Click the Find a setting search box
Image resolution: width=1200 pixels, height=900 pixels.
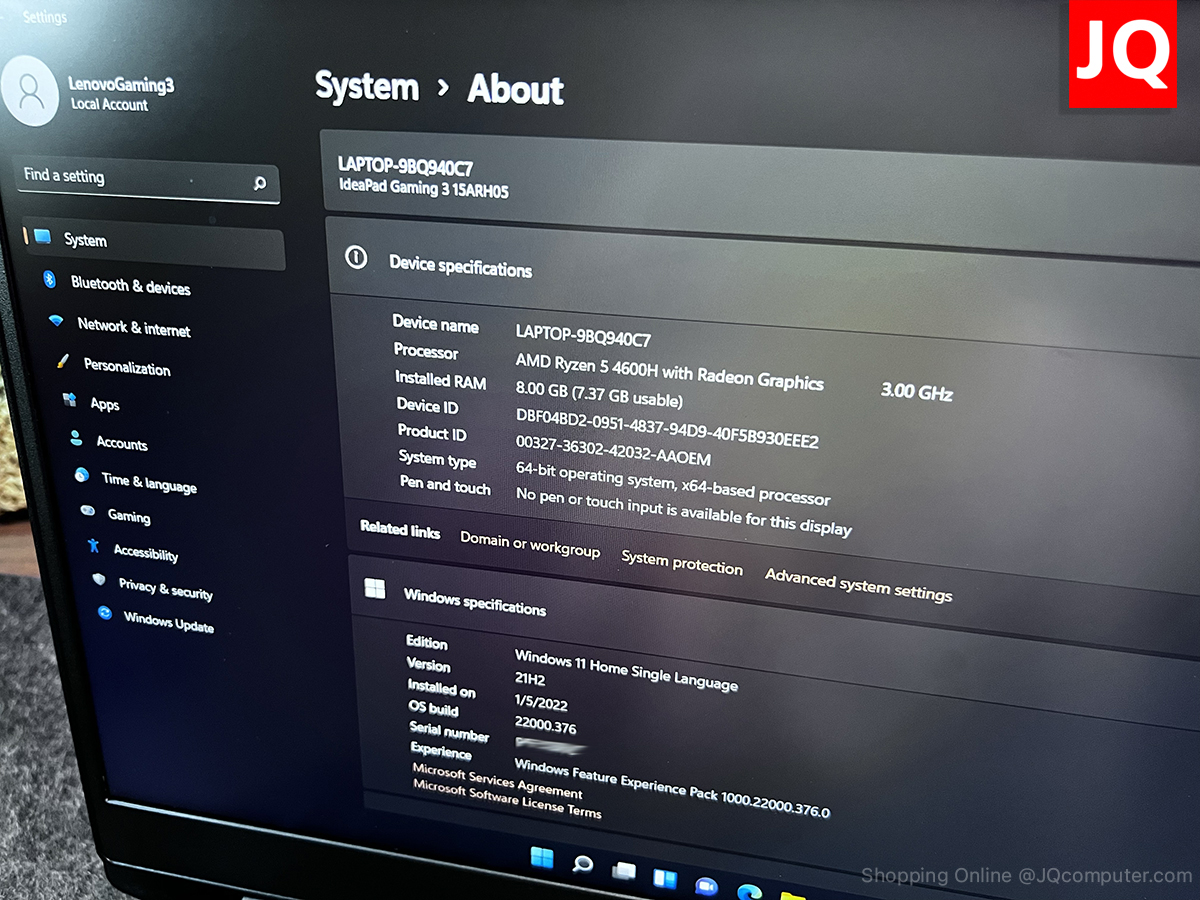(x=150, y=181)
